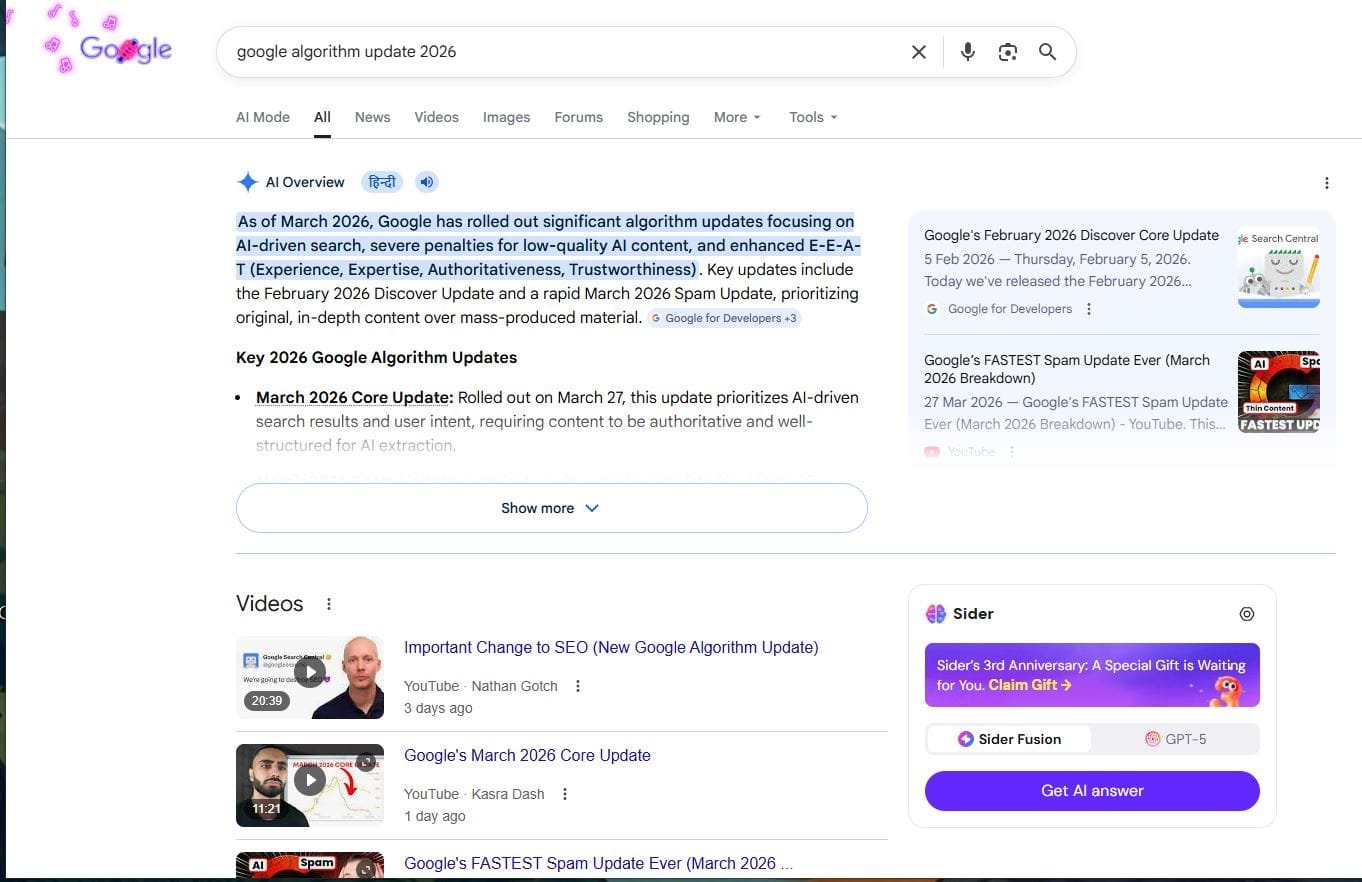Switch to AI Mode tab
The width and height of the screenshot is (1362, 882).
pos(263,117)
